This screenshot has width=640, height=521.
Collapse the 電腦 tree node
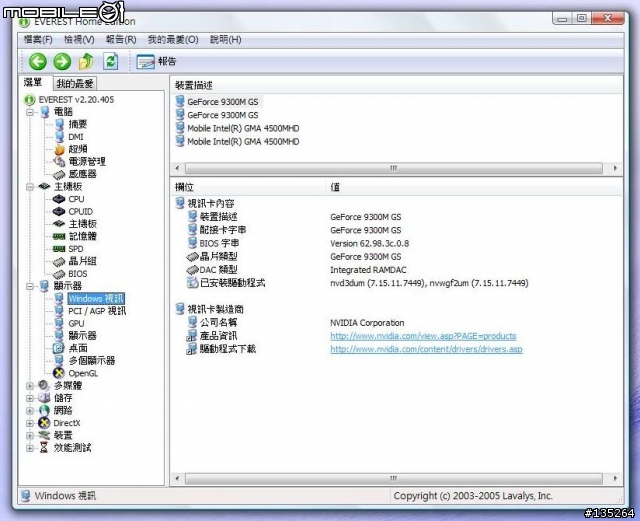pos(30,112)
